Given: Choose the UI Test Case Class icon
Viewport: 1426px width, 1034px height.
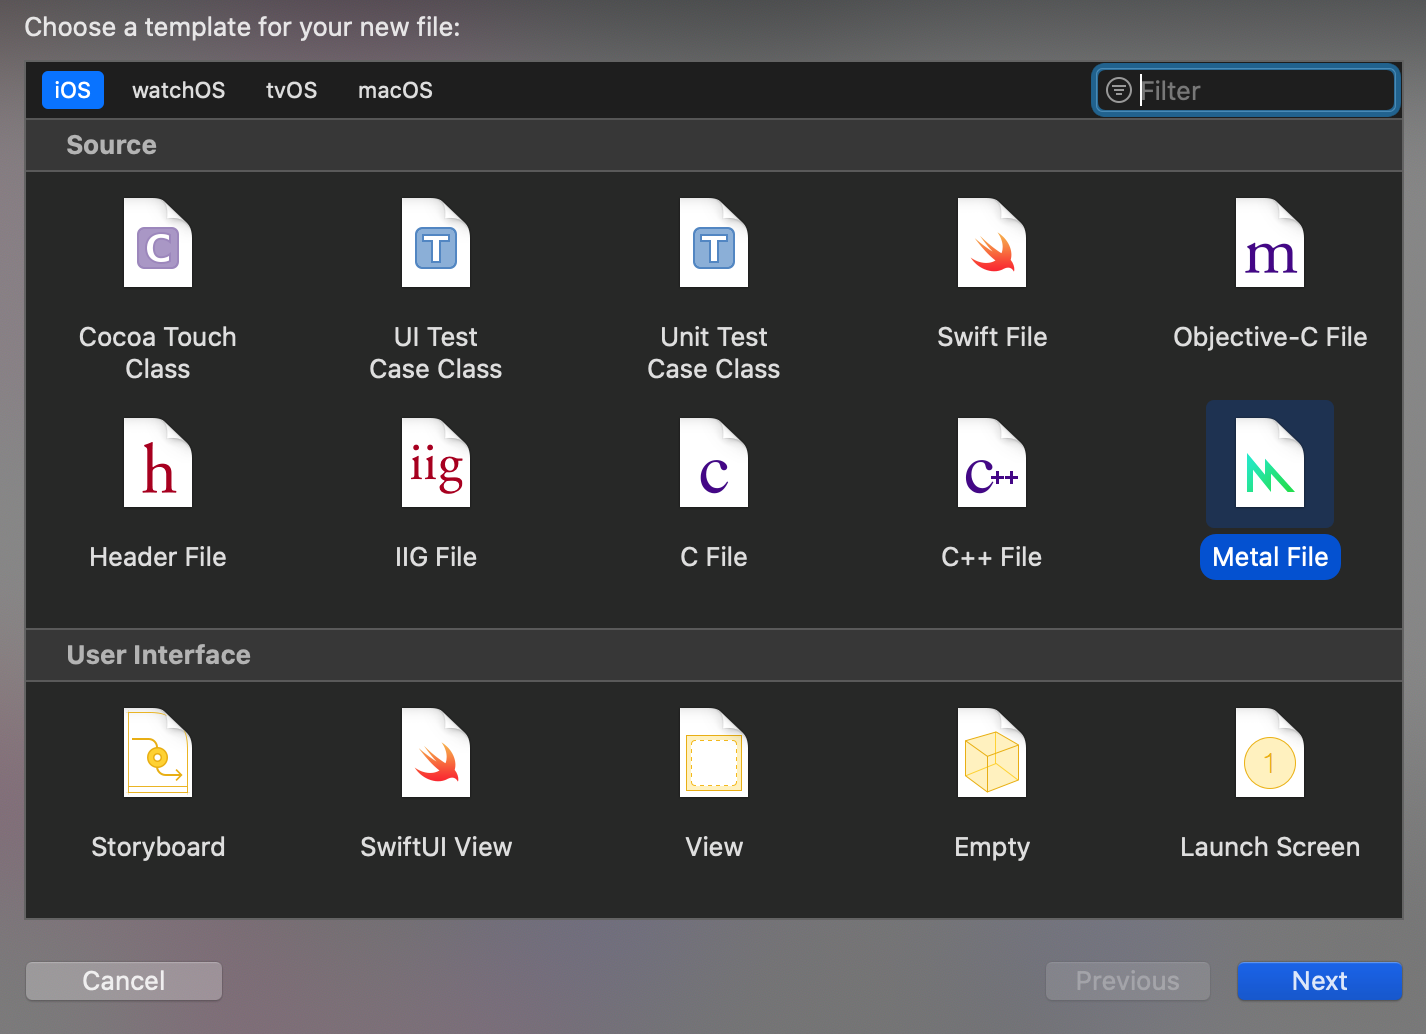Looking at the screenshot, I should [436, 243].
